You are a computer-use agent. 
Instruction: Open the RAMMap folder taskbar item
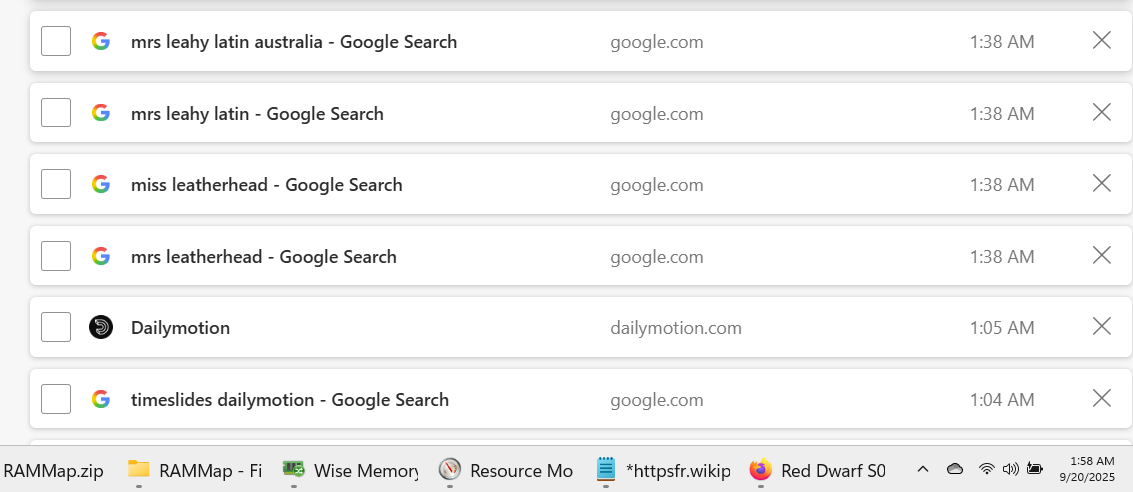(x=195, y=470)
